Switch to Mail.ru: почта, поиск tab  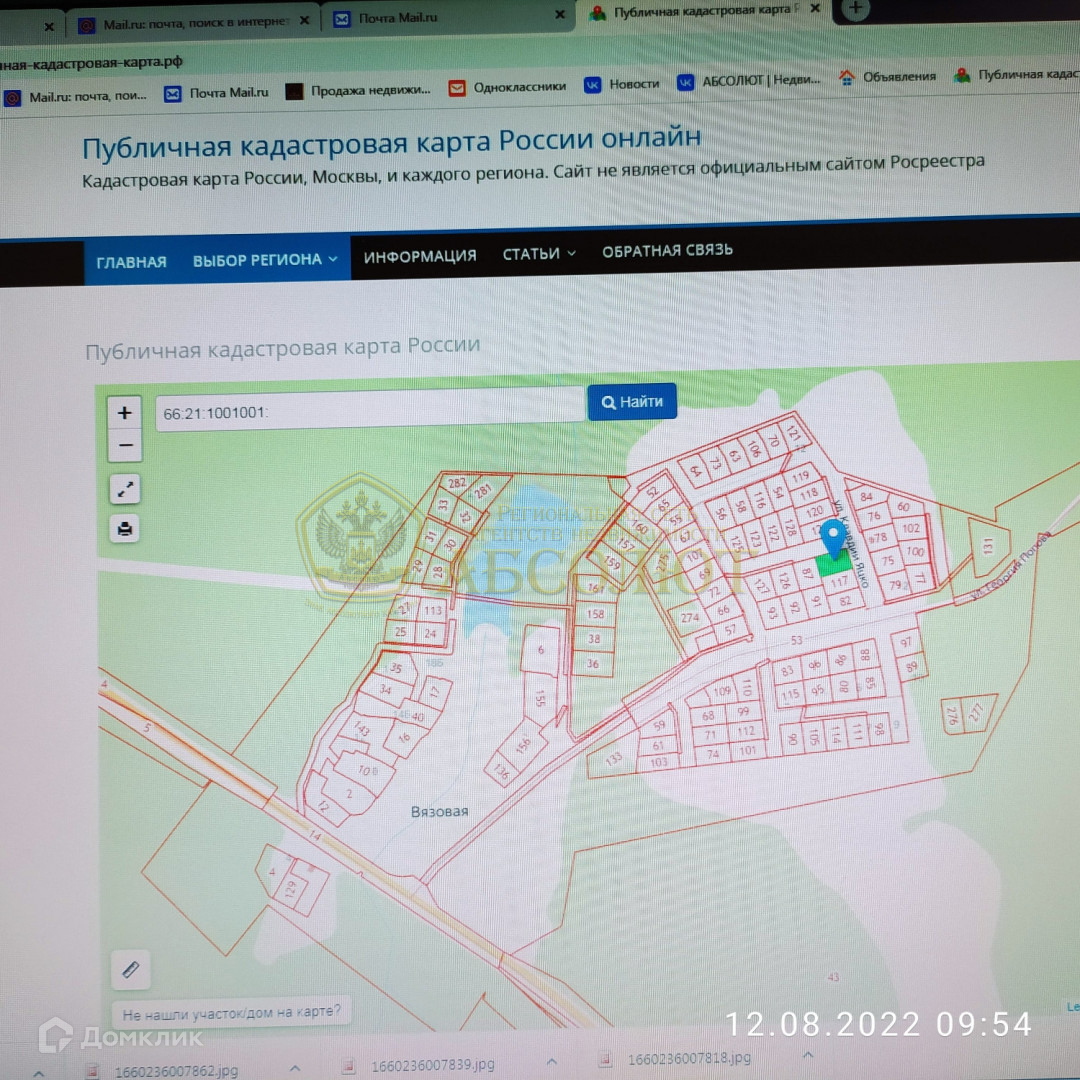[x=193, y=23]
